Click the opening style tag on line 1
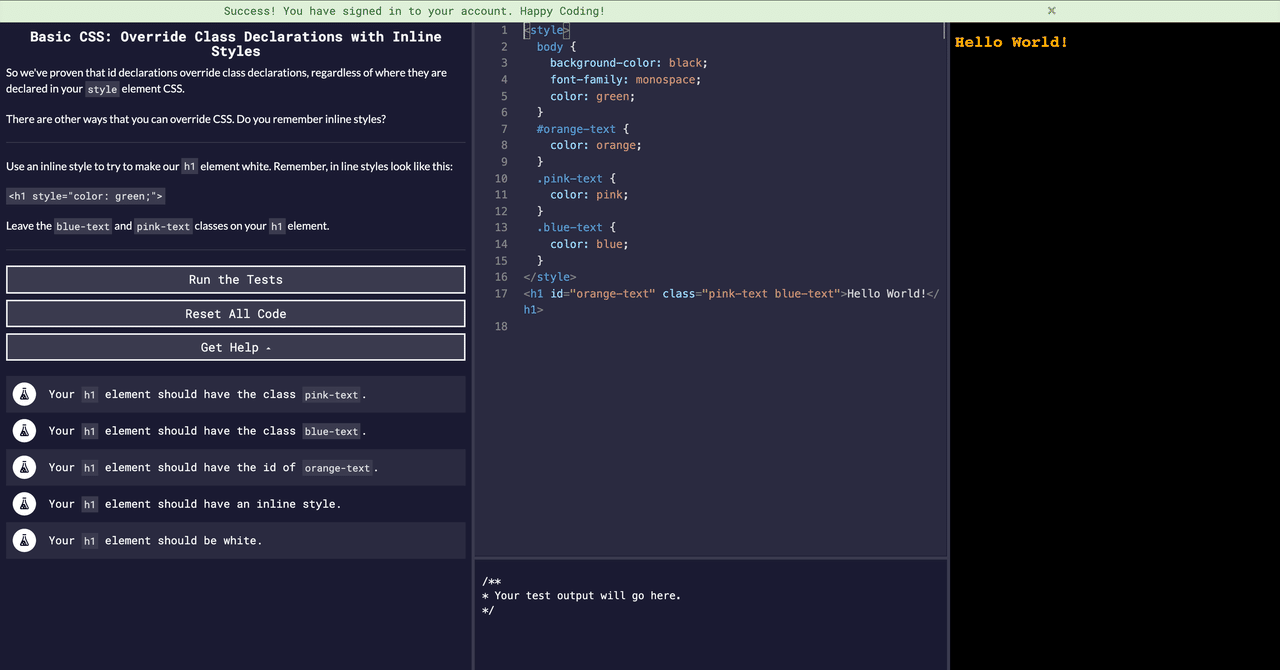The height and width of the screenshot is (670, 1280). [x=545, y=29]
